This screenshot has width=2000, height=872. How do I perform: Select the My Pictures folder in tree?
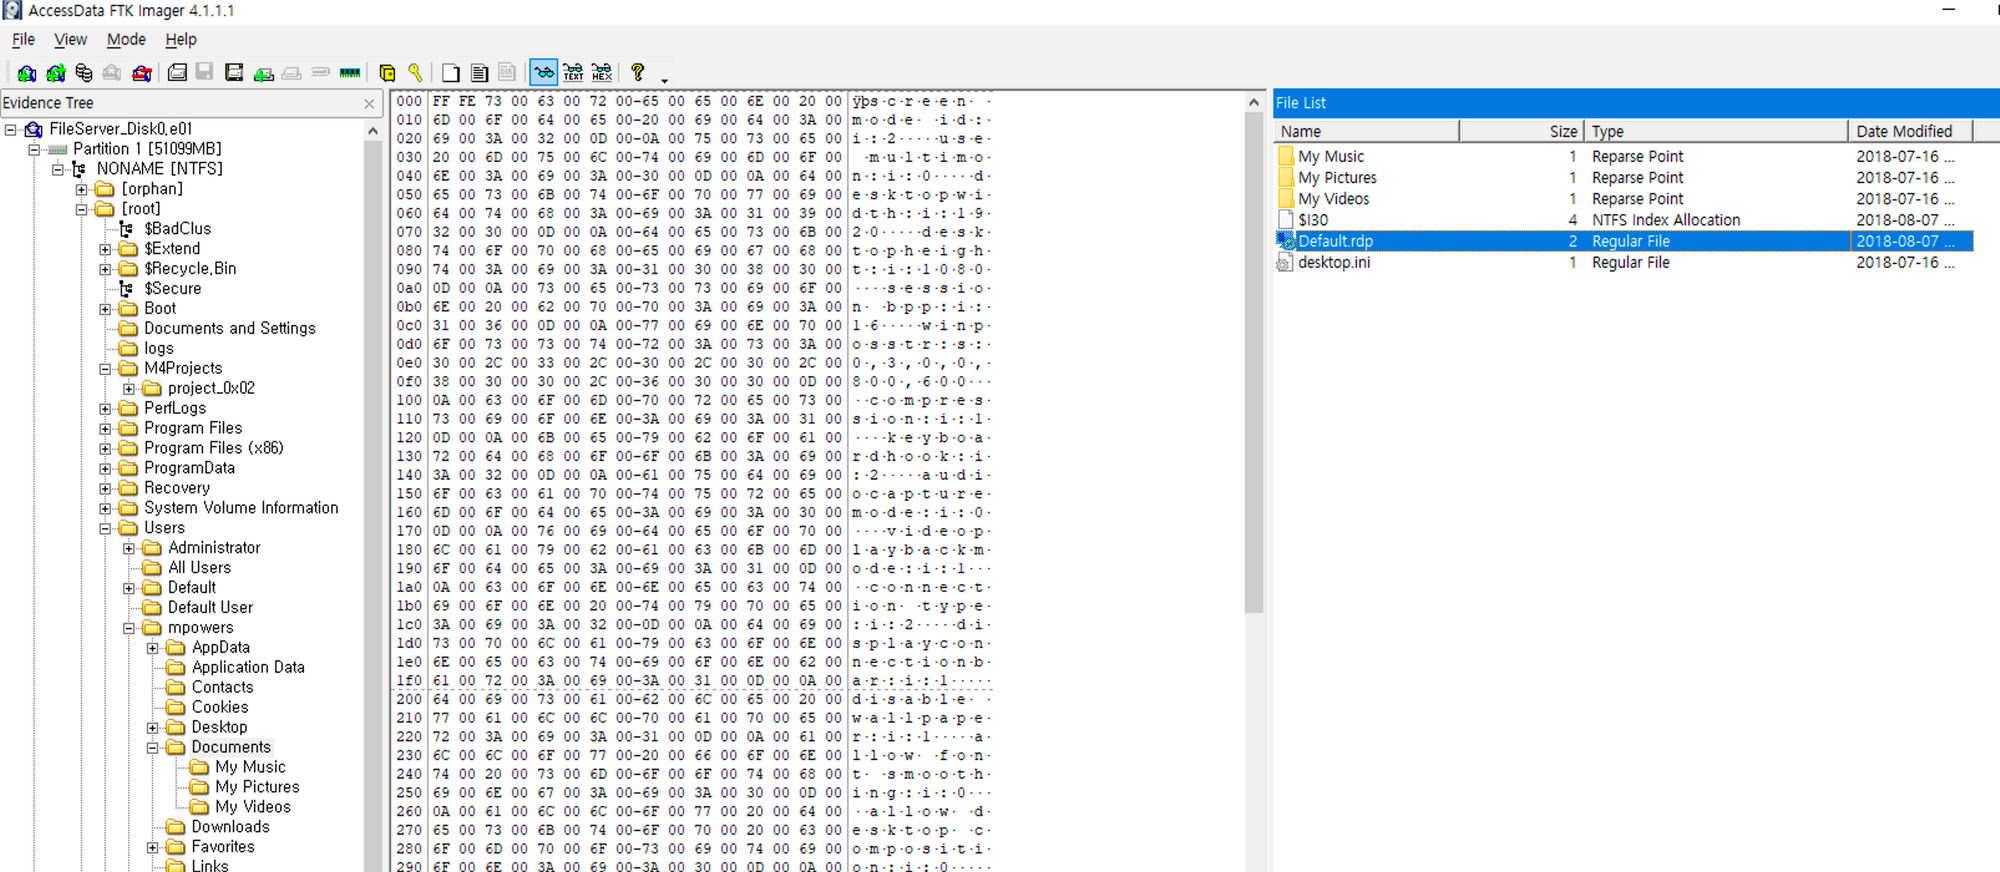pyautogui.click(x=257, y=787)
